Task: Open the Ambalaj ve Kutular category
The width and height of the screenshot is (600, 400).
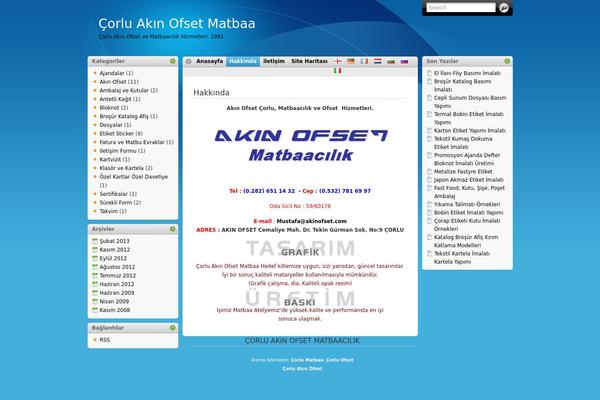Action: [124, 90]
